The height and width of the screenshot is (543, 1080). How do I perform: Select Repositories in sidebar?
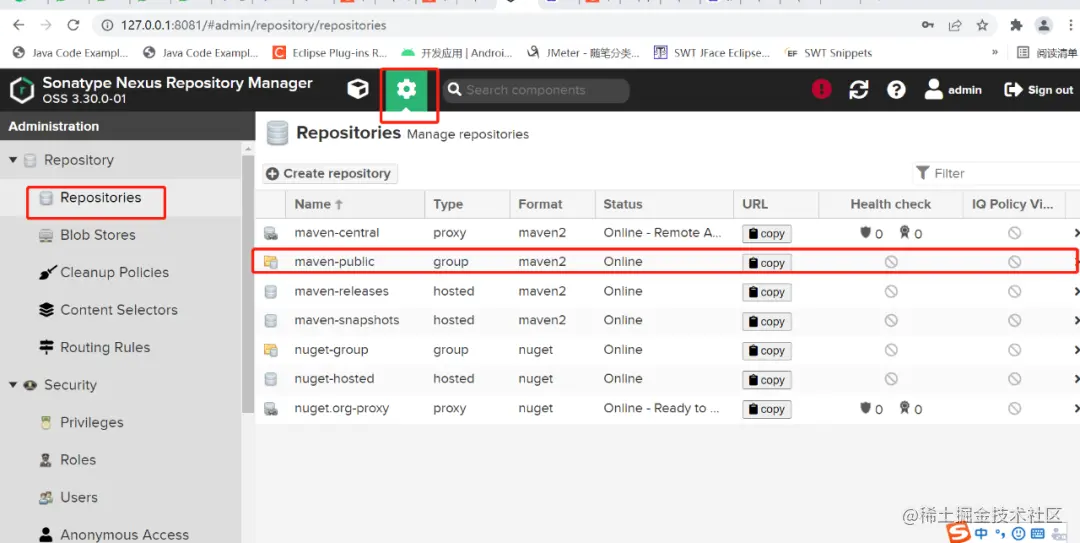pos(101,198)
